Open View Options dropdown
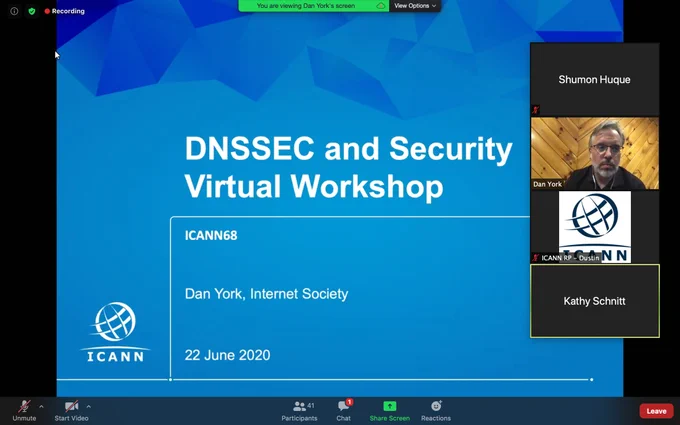This screenshot has width=680, height=425. coord(415,6)
